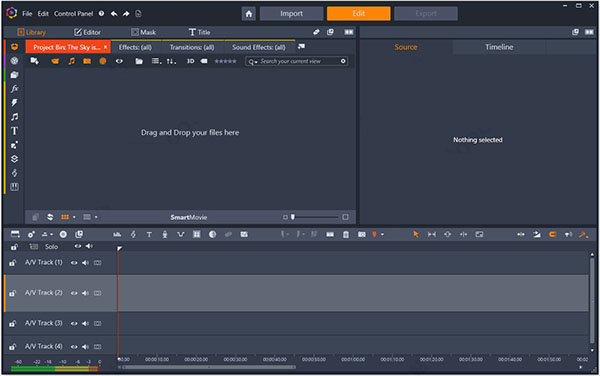Hide video on A/V Track (3) with the eye icon

(74, 324)
